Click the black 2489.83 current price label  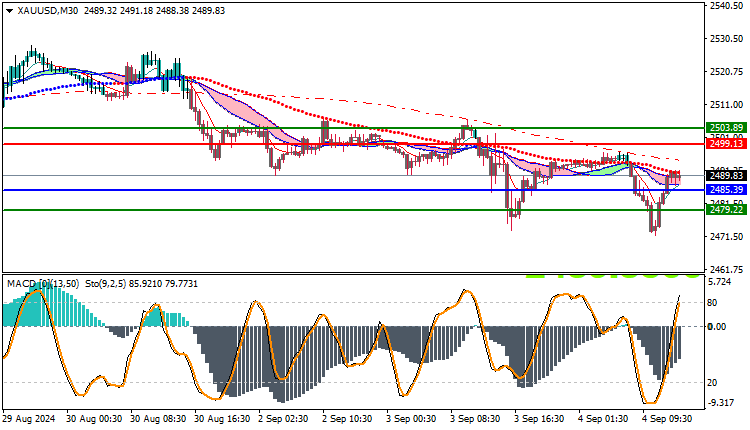pyautogui.click(x=727, y=176)
